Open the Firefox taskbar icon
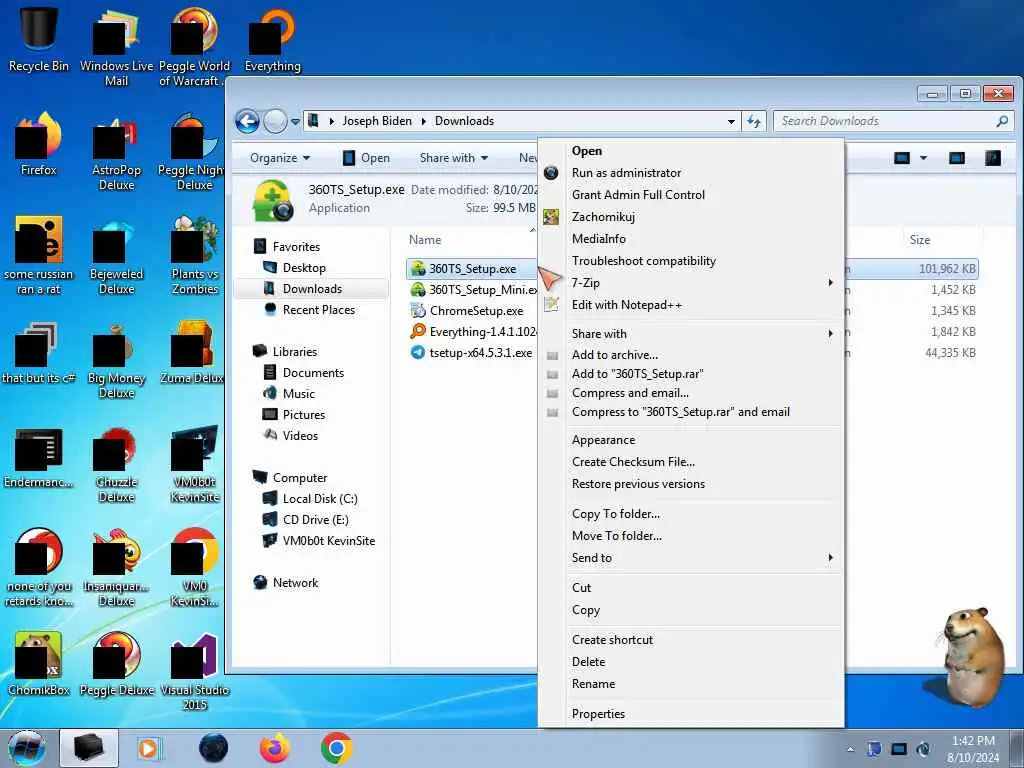 pos(274,748)
